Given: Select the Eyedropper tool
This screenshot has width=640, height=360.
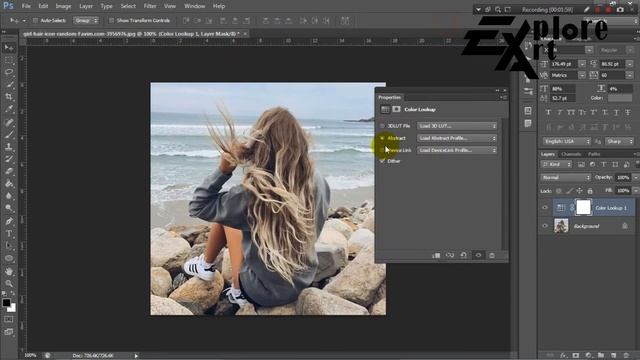Looking at the screenshot, I should pos(9,109).
